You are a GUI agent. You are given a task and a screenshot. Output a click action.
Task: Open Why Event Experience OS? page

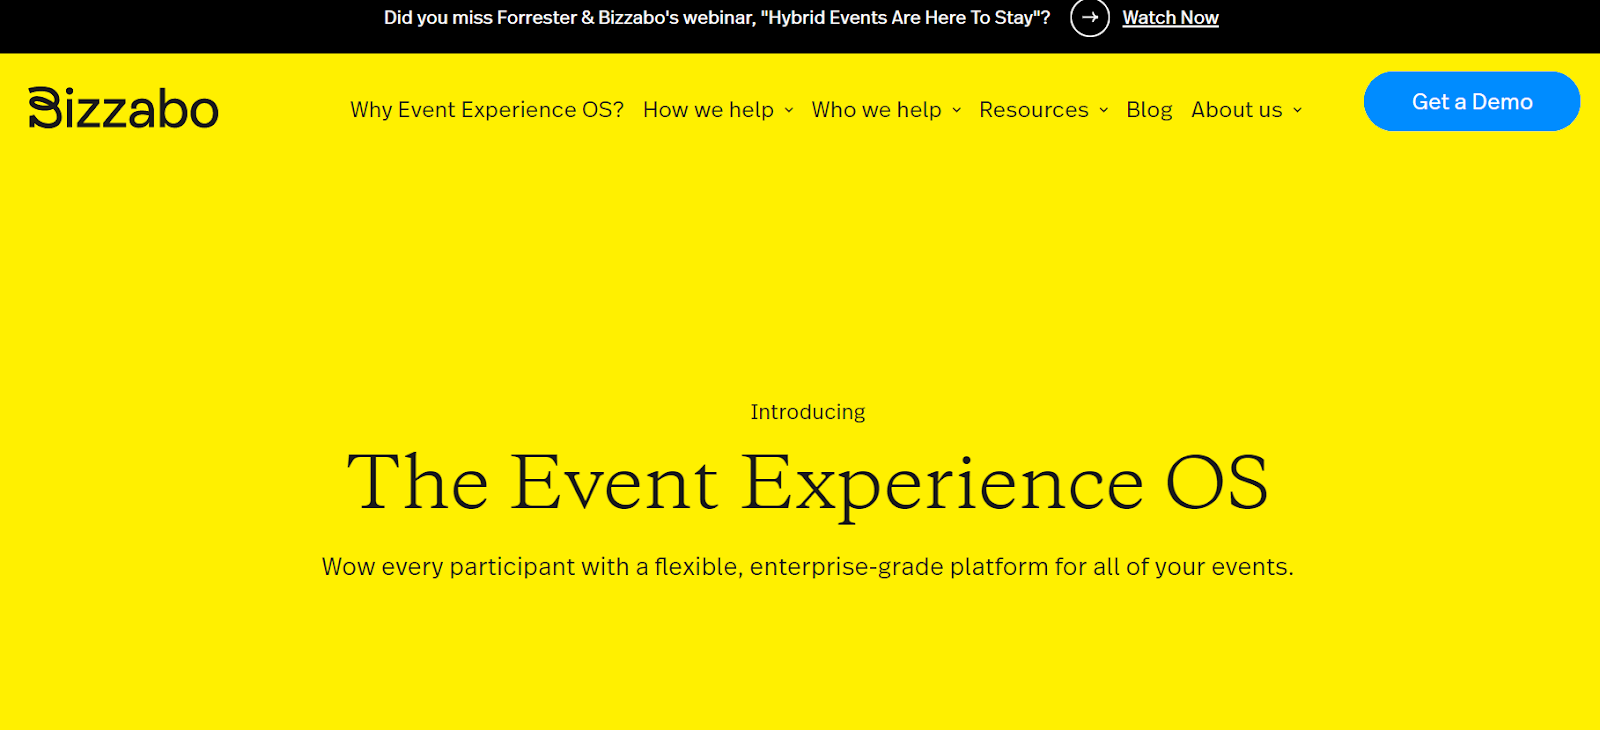[x=487, y=110]
